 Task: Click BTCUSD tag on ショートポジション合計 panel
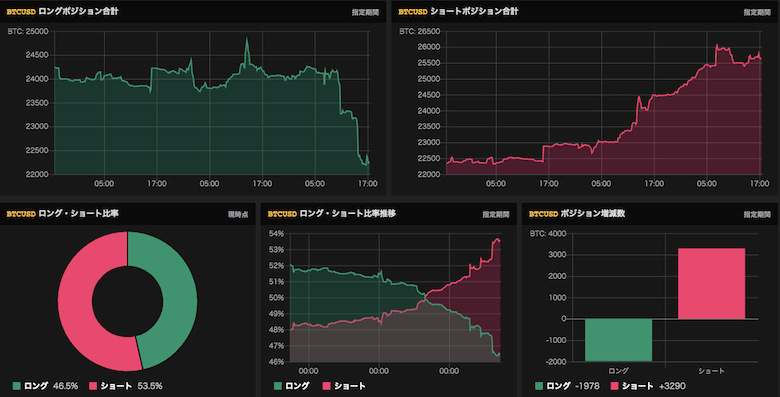(x=413, y=12)
